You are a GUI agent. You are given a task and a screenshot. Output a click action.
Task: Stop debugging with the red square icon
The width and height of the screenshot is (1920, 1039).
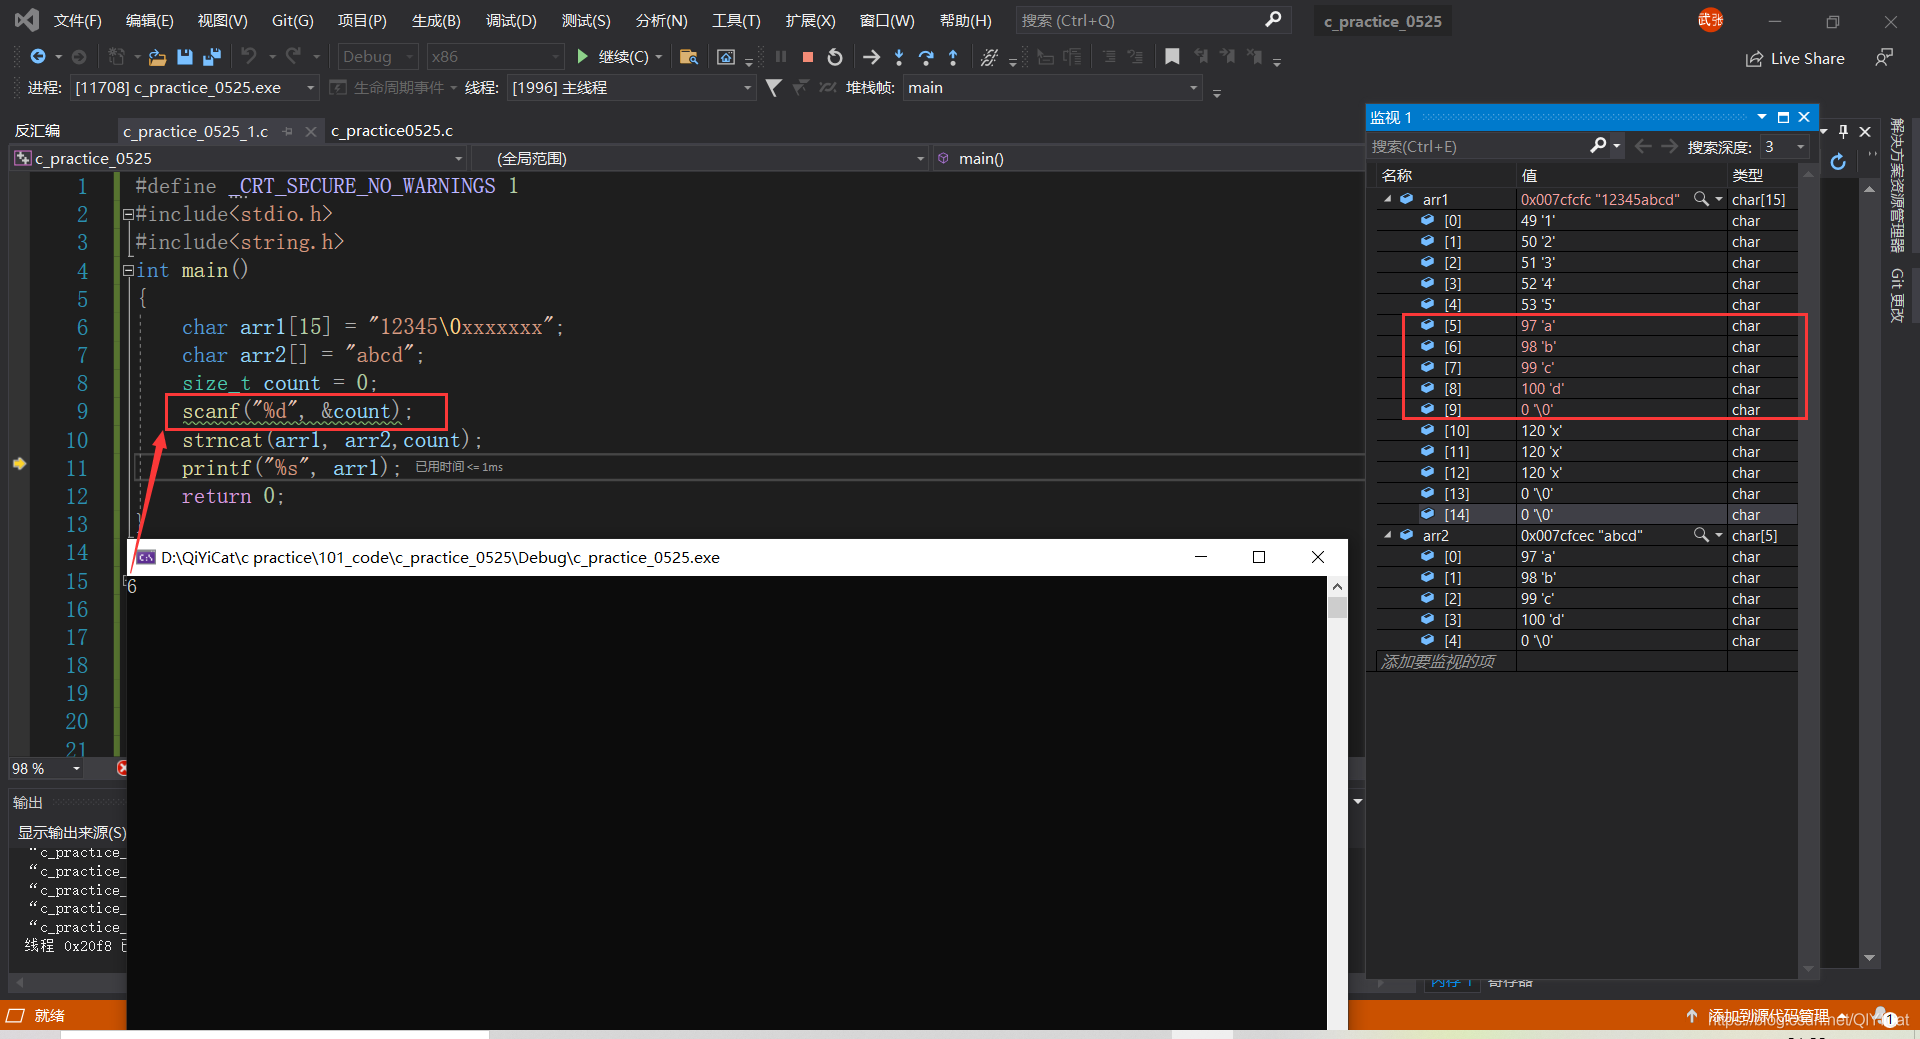pos(808,57)
